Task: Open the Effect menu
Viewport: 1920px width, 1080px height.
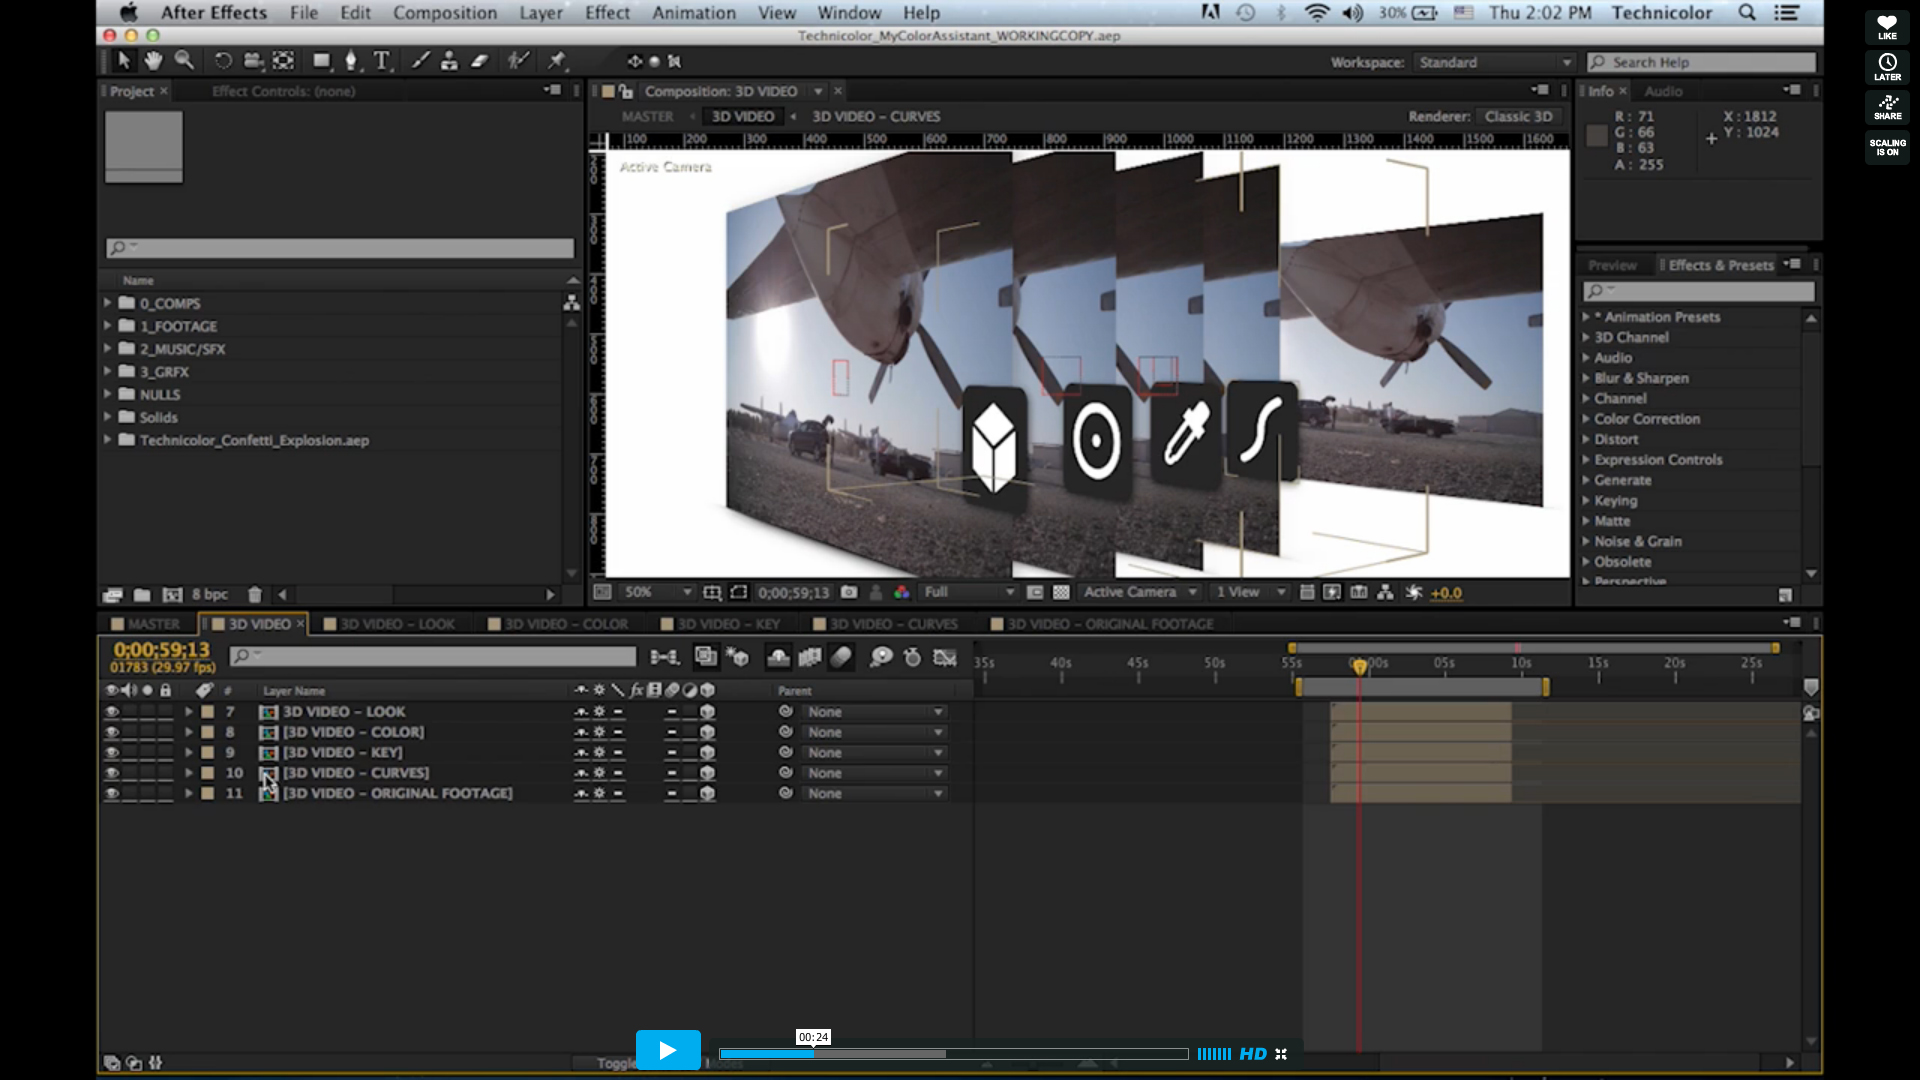Action: click(x=607, y=12)
